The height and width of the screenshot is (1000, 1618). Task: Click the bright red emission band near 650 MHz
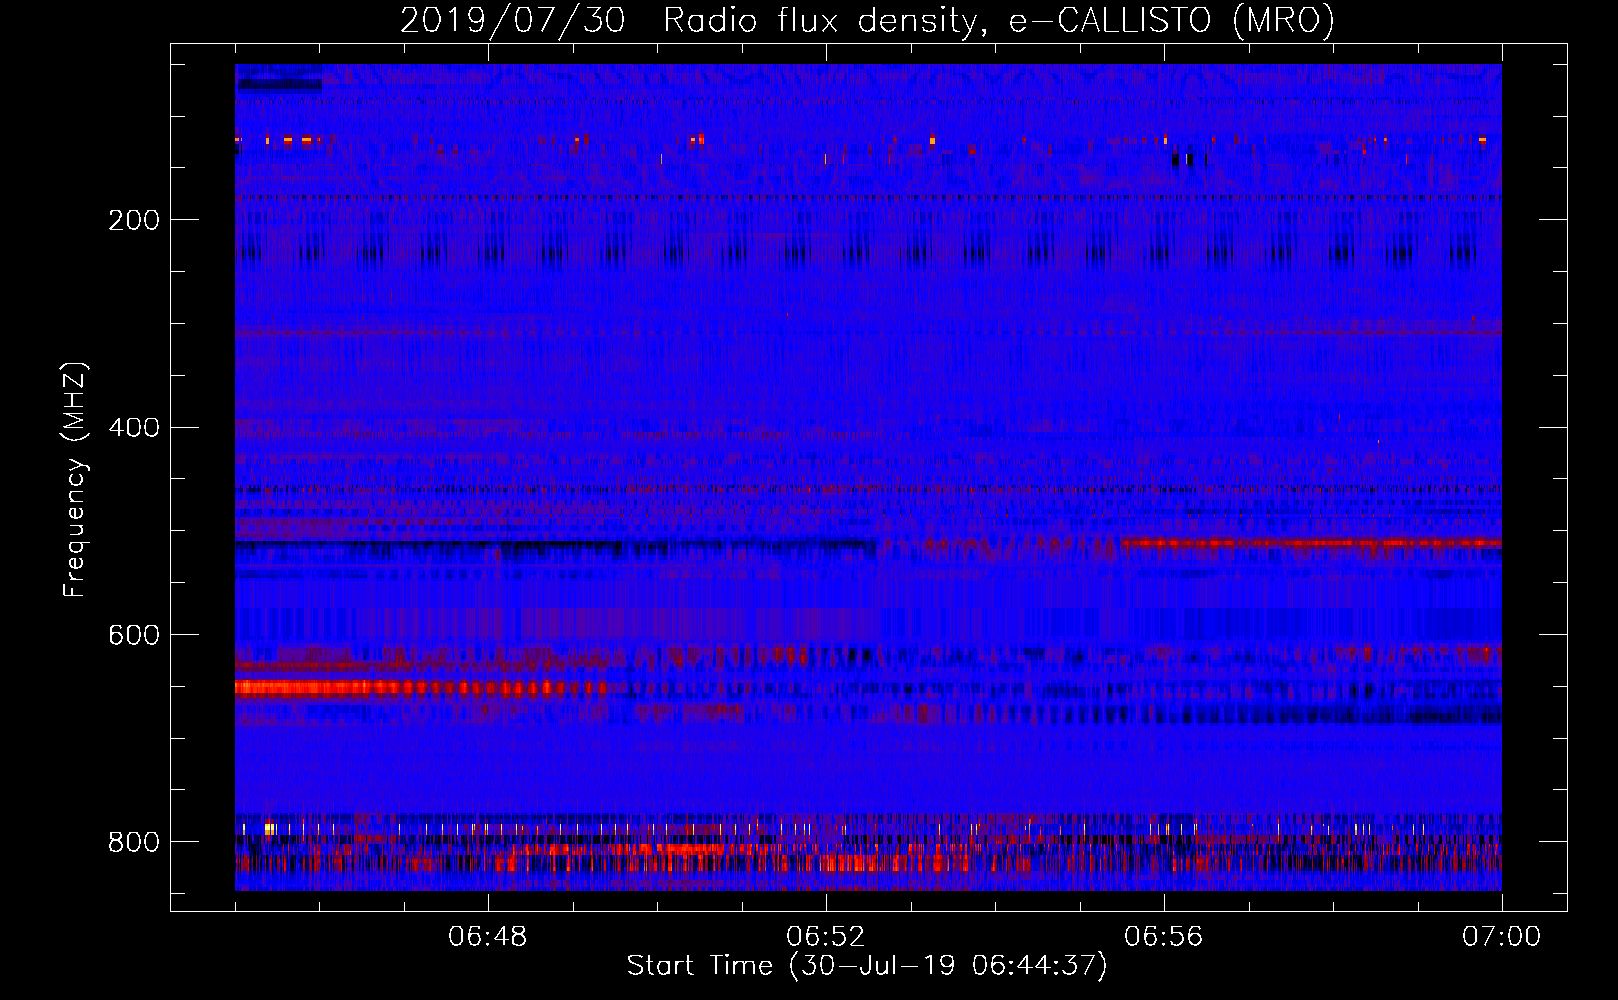[x=420, y=687]
